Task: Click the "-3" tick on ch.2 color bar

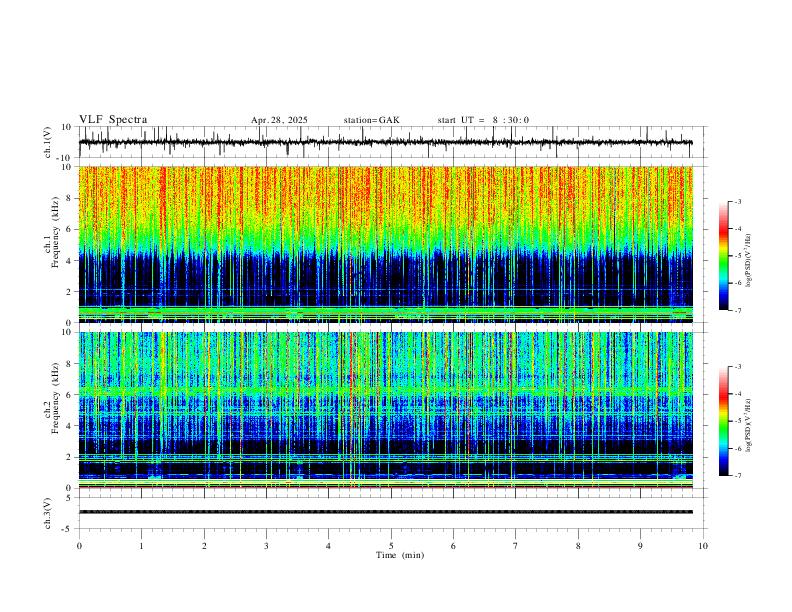Action: click(x=738, y=367)
